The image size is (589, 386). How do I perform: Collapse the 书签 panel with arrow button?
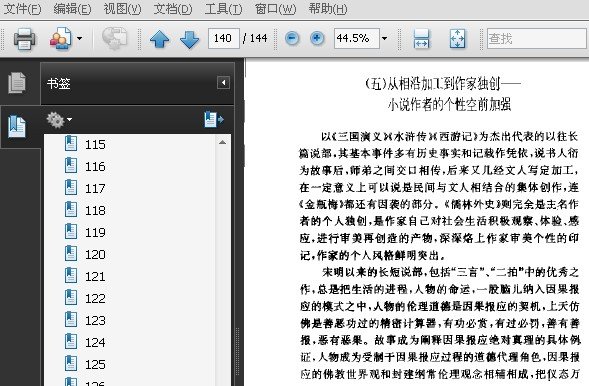click(x=223, y=83)
